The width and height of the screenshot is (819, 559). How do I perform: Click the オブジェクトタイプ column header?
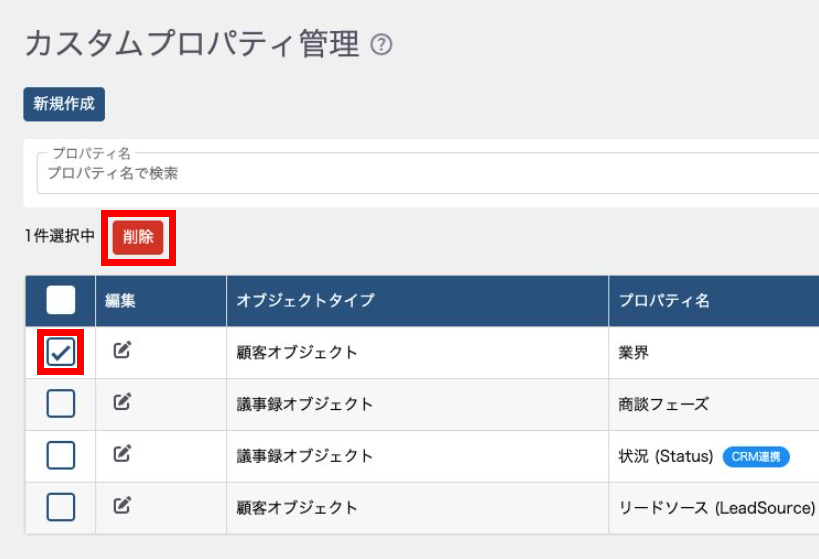[305, 301]
